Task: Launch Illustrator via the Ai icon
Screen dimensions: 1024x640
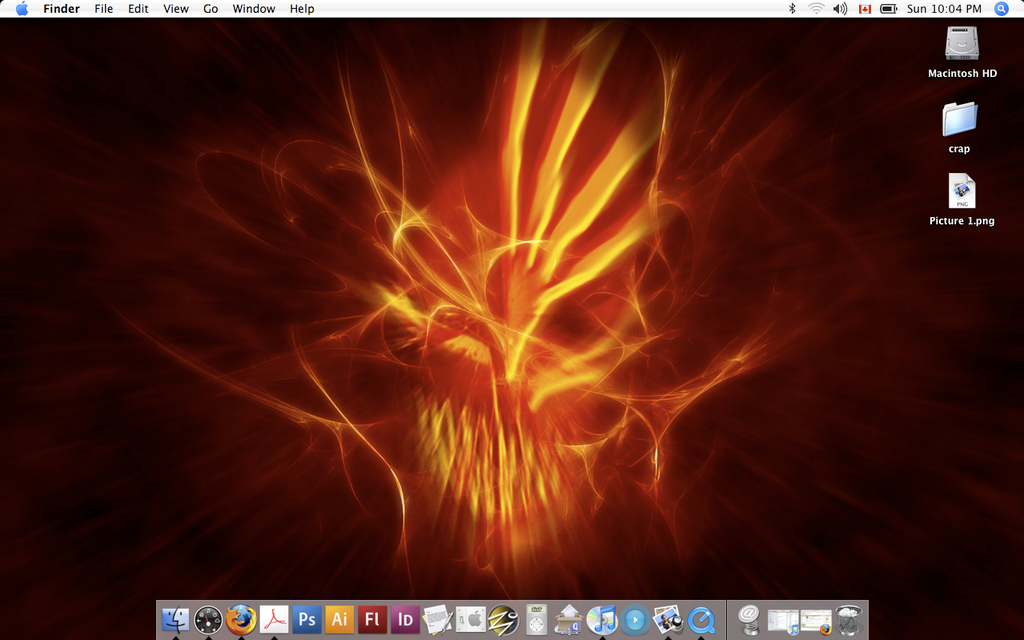Action: (340, 620)
